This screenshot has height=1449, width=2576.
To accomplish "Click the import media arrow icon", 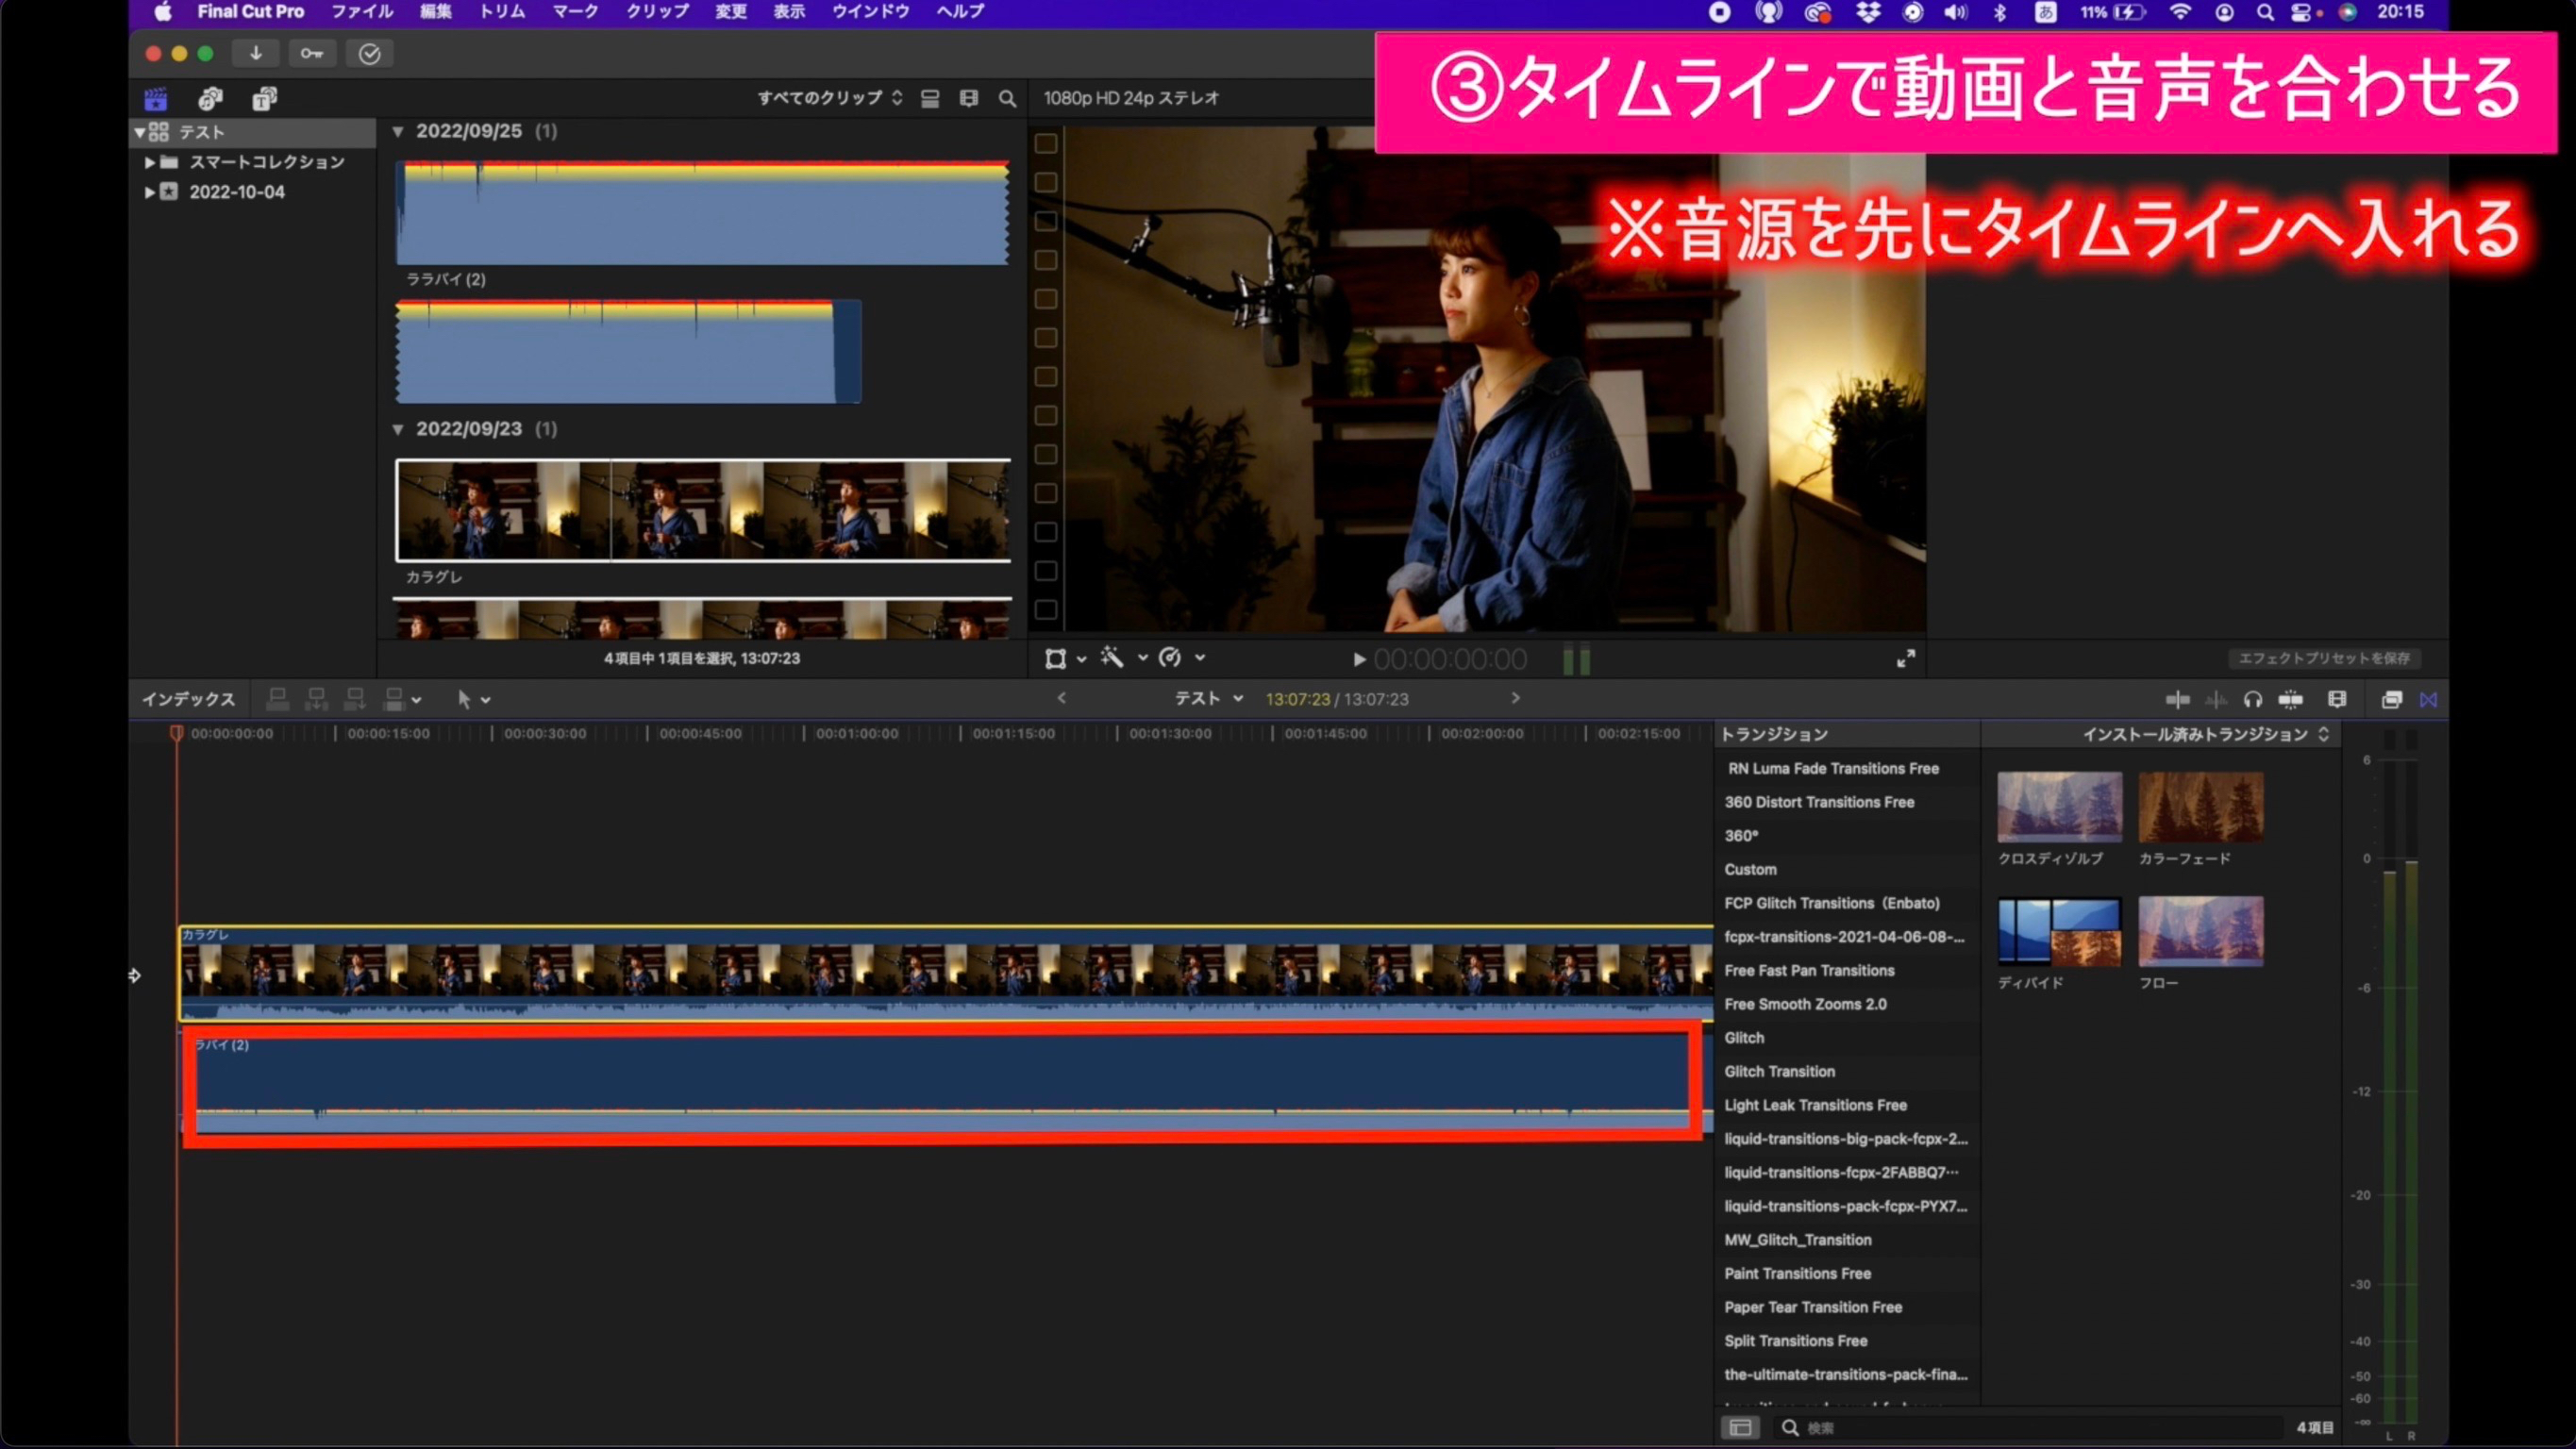I will tap(256, 53).
